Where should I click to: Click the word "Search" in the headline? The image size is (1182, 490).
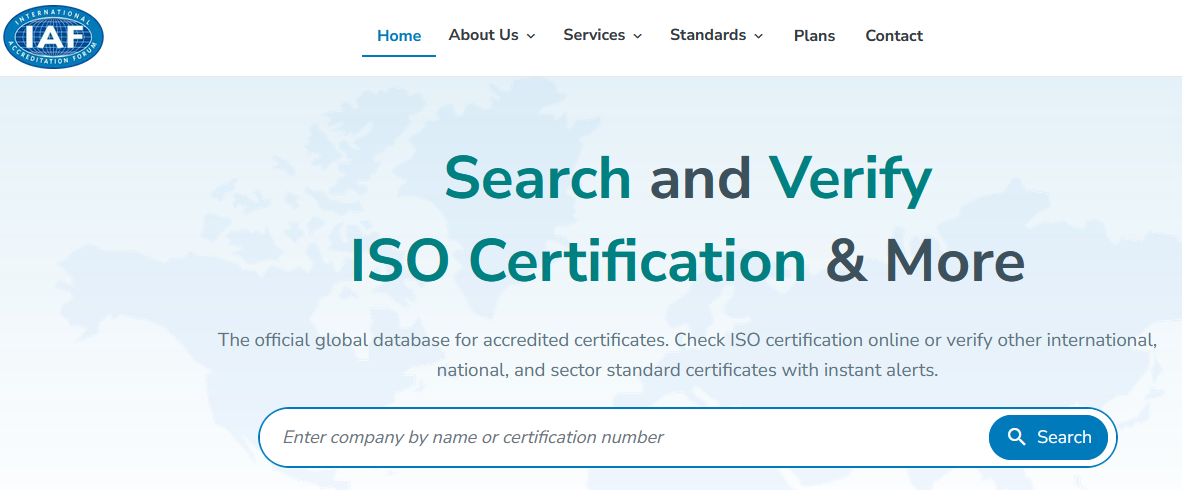pos(537,179)
